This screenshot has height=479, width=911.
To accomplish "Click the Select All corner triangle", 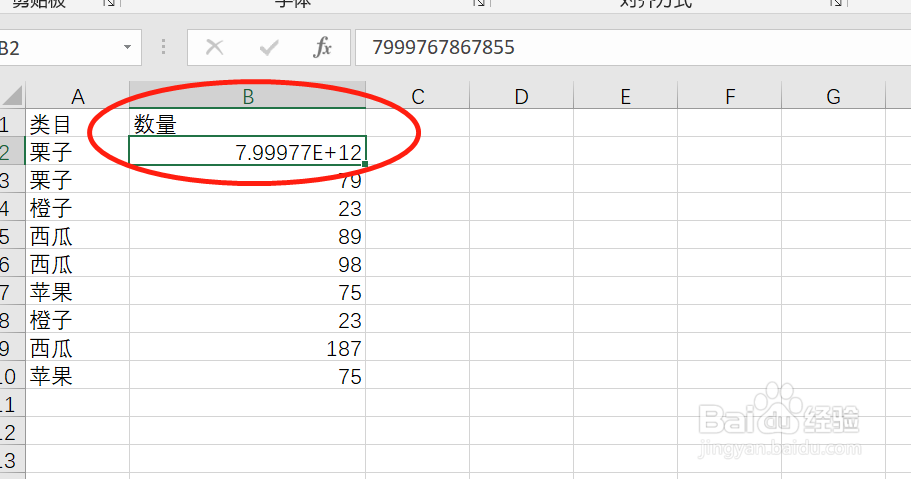I will 12,96.
